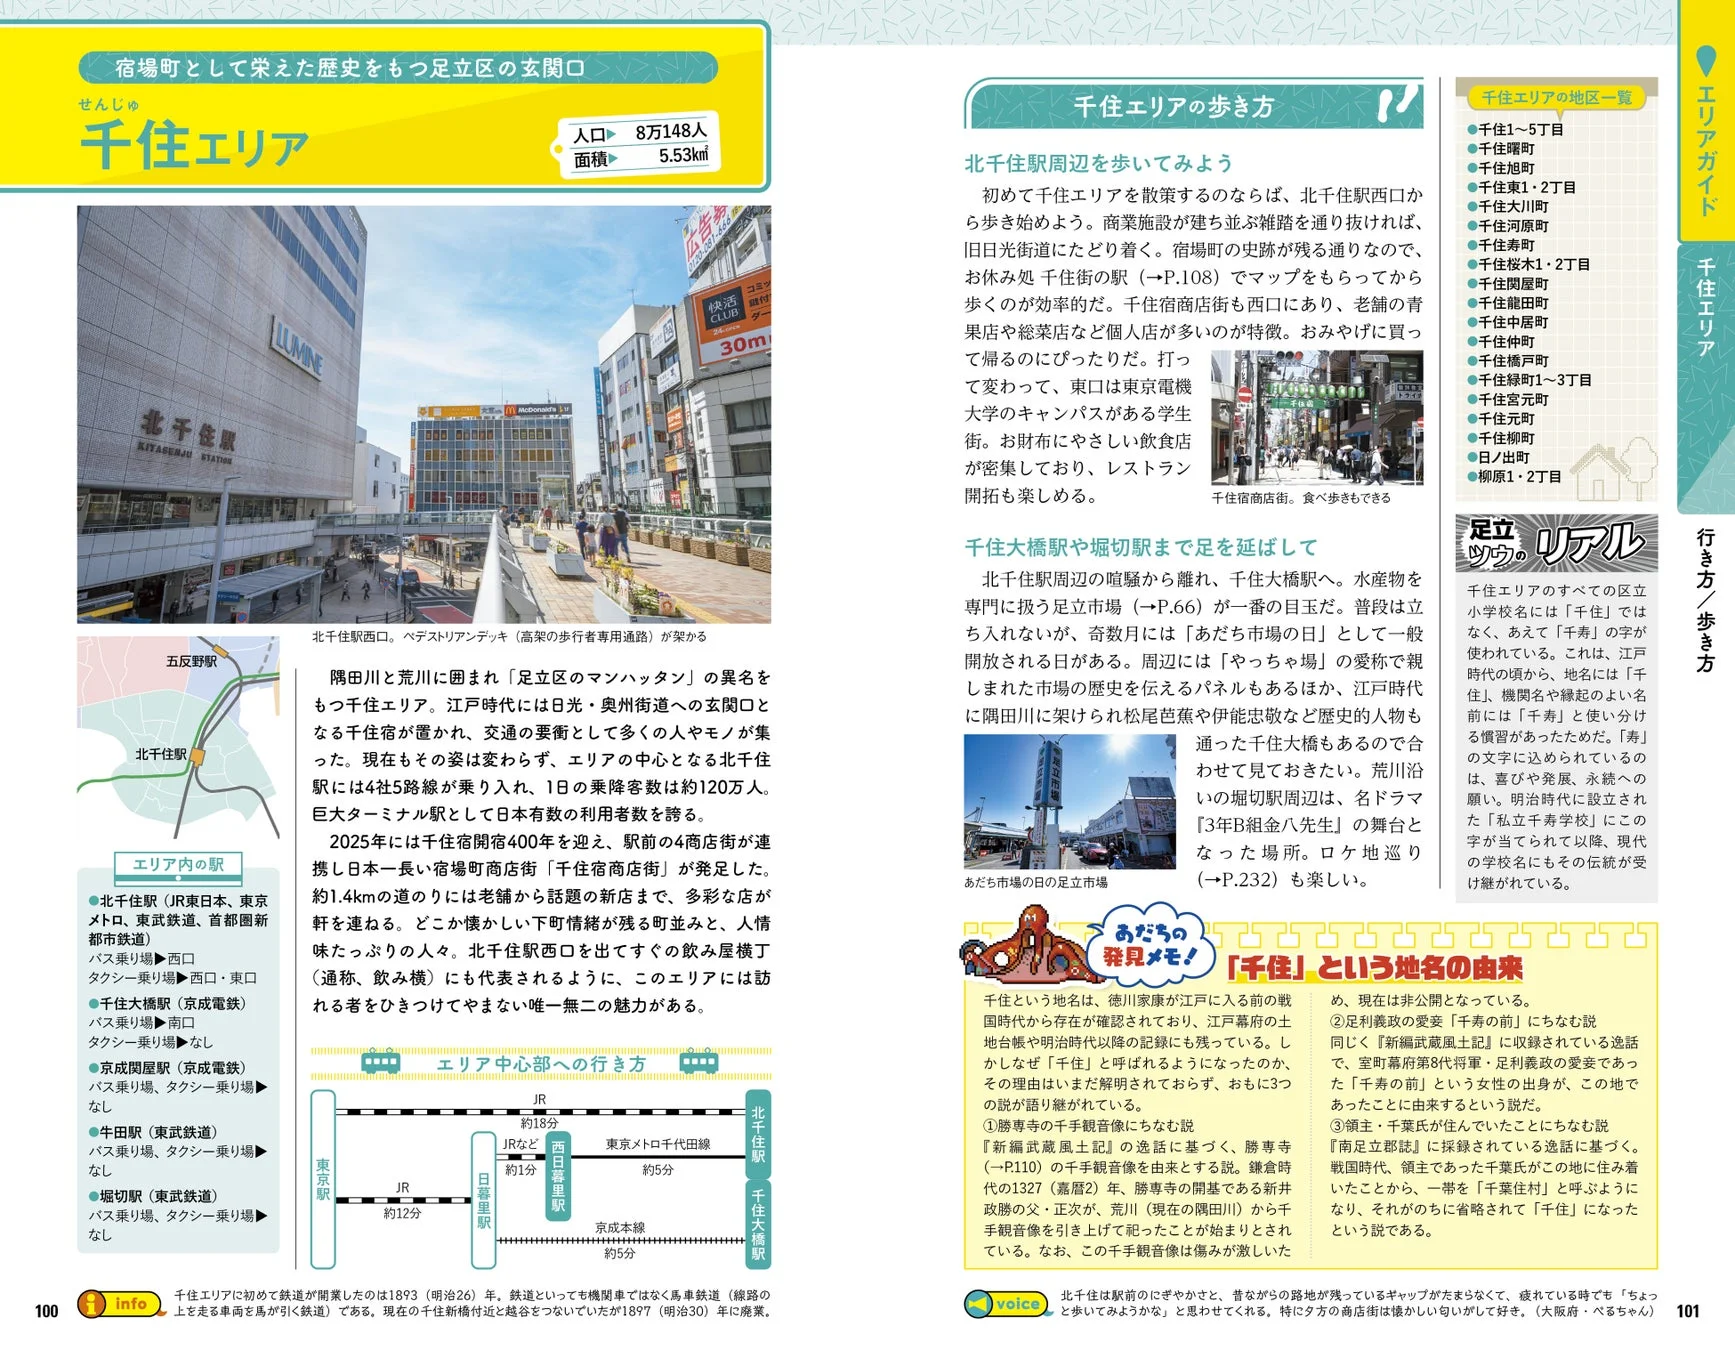Click the 宿場町として栄えた歴史をもつ足立区の玄関口 banner
This screenshot has width=1735, height=1350.
(398, 68)
